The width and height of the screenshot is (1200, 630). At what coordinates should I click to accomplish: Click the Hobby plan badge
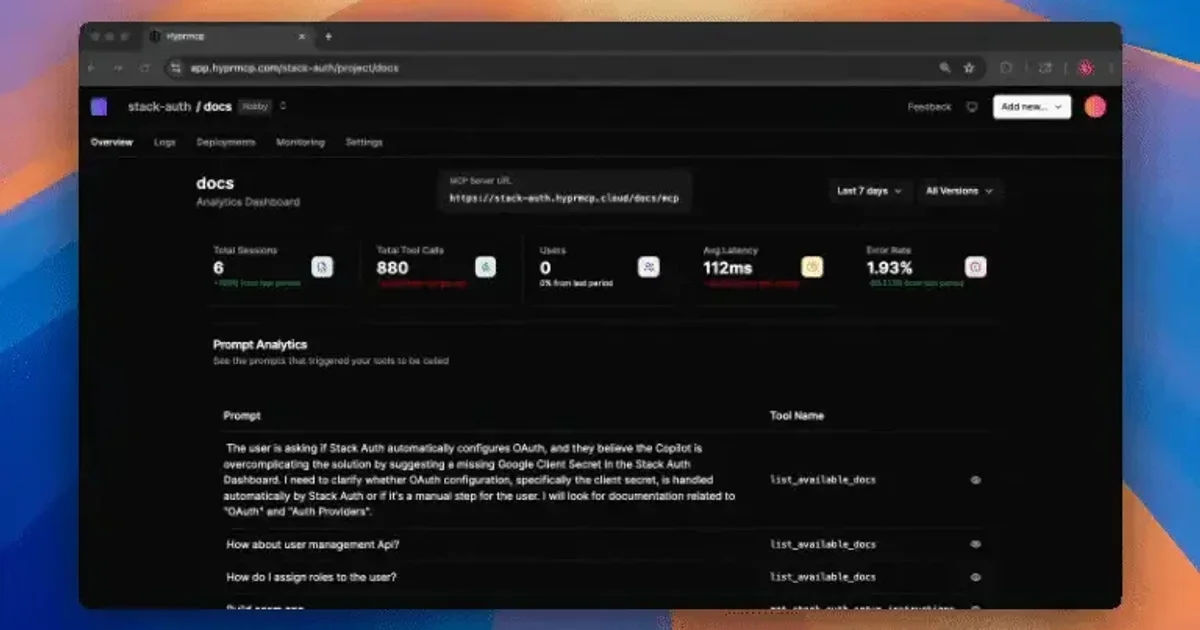tap(255, 106)
